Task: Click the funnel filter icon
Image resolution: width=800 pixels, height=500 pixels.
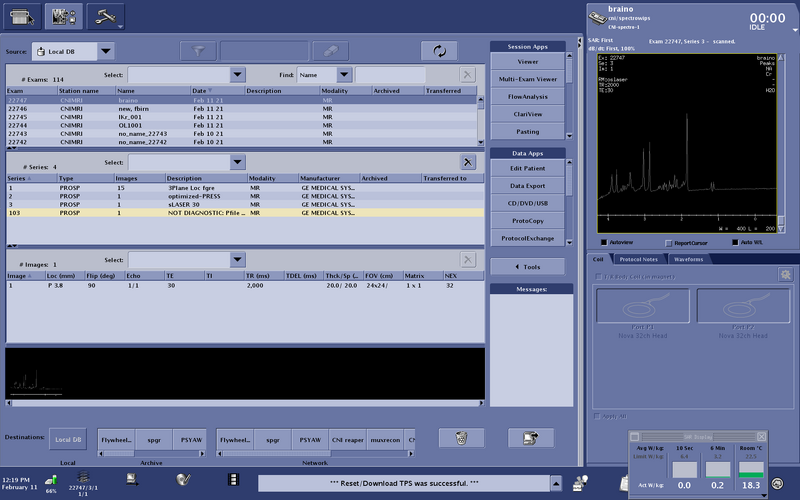Action: (198, 51)
